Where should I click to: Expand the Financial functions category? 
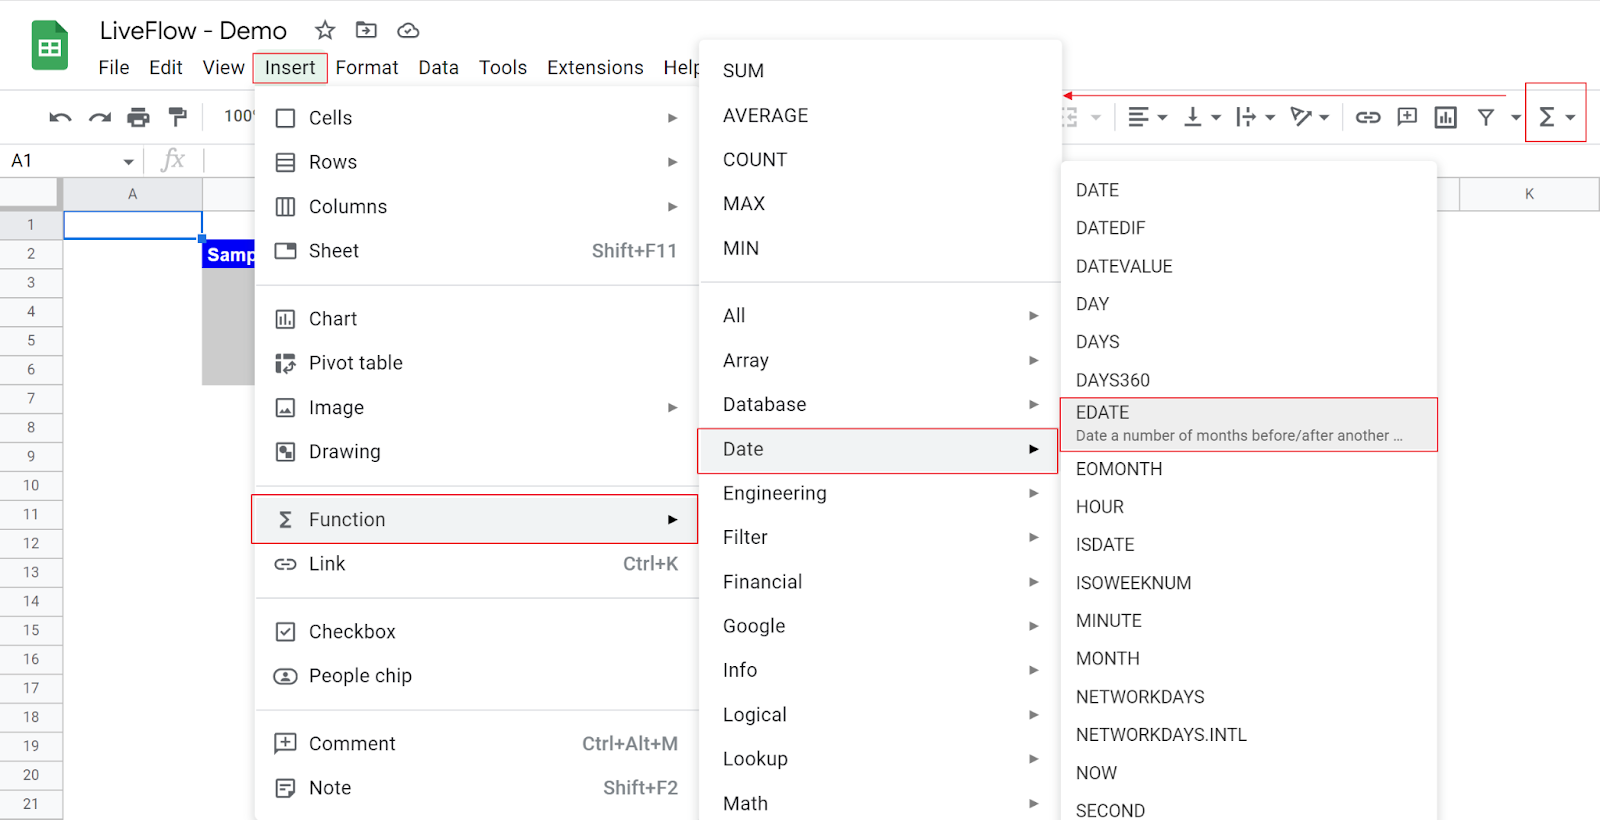click(x=880, y=582)
